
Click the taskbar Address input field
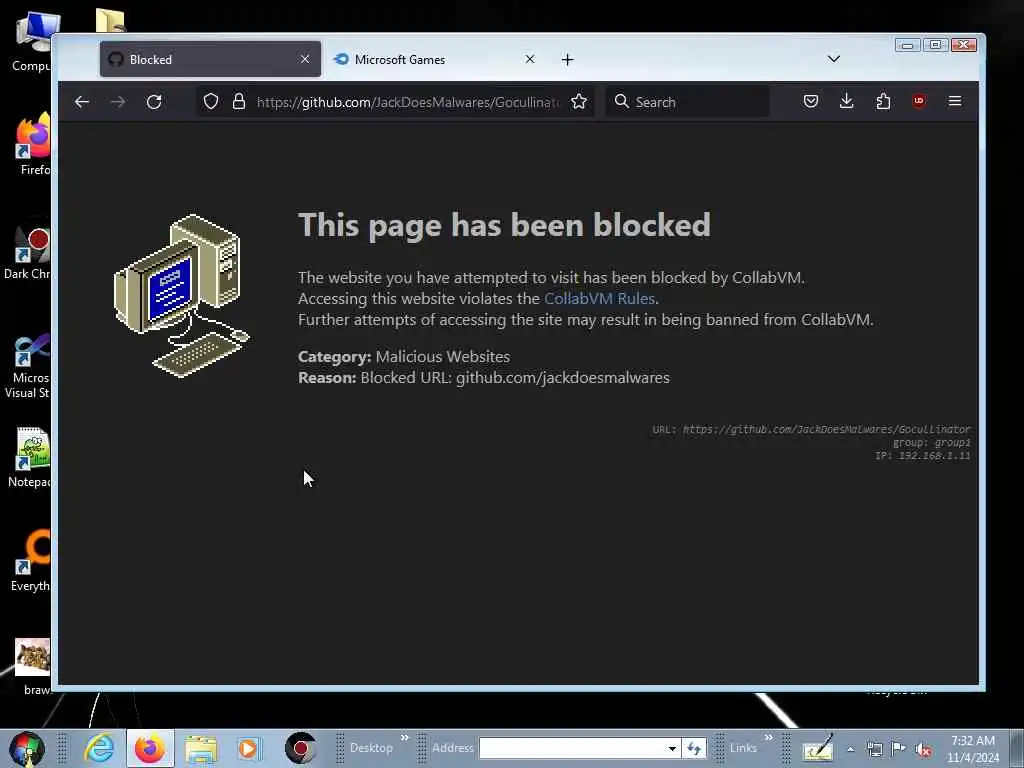coord(571,748)
